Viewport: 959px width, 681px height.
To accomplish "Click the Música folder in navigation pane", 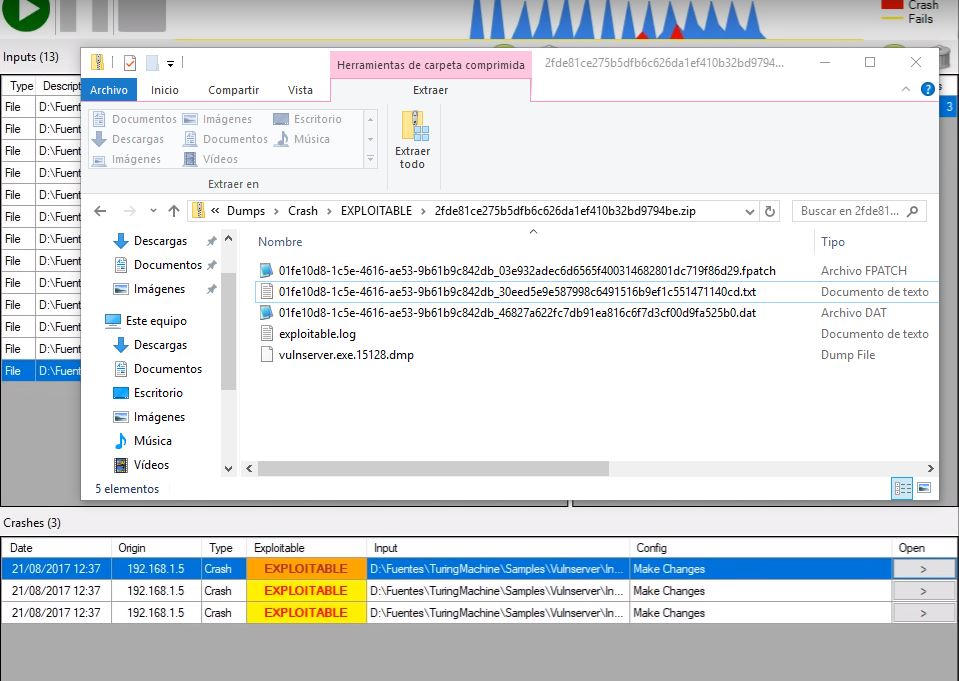I will [152, 441].
